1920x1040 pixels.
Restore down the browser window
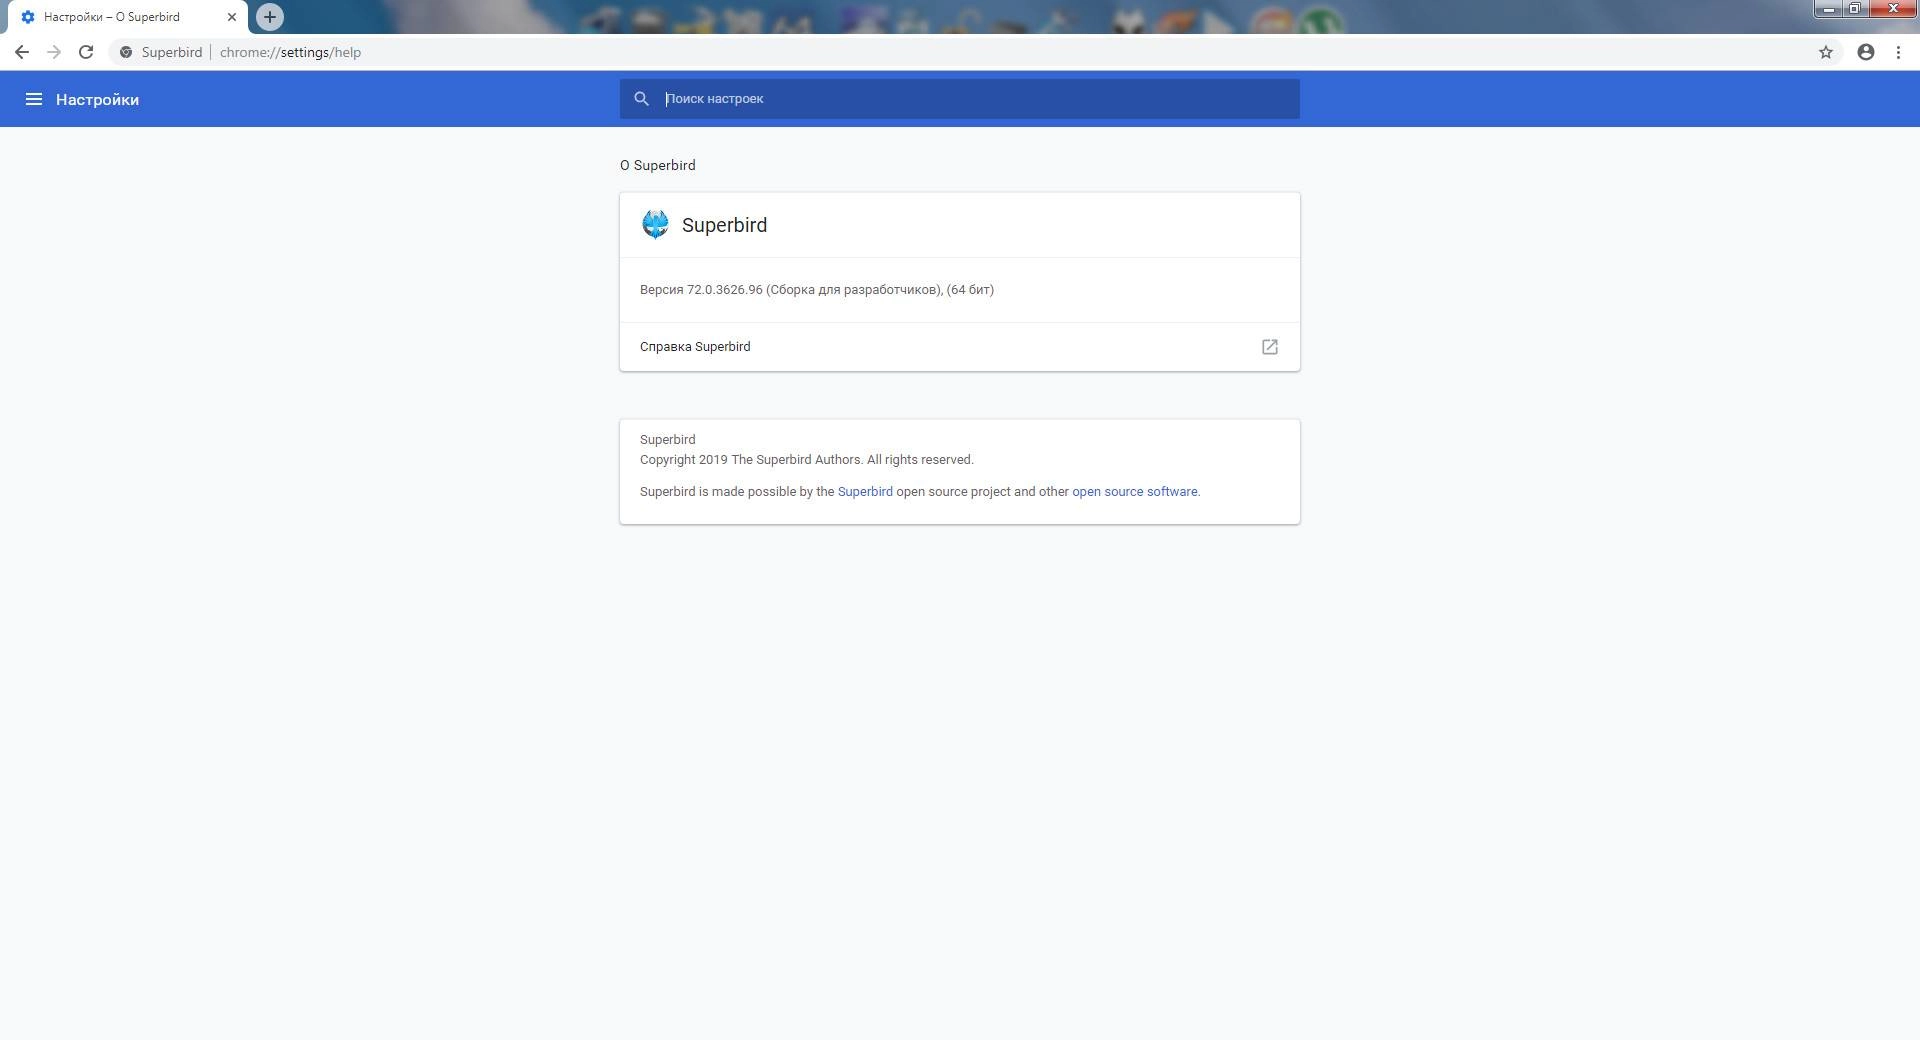[x=1854, y=9]
